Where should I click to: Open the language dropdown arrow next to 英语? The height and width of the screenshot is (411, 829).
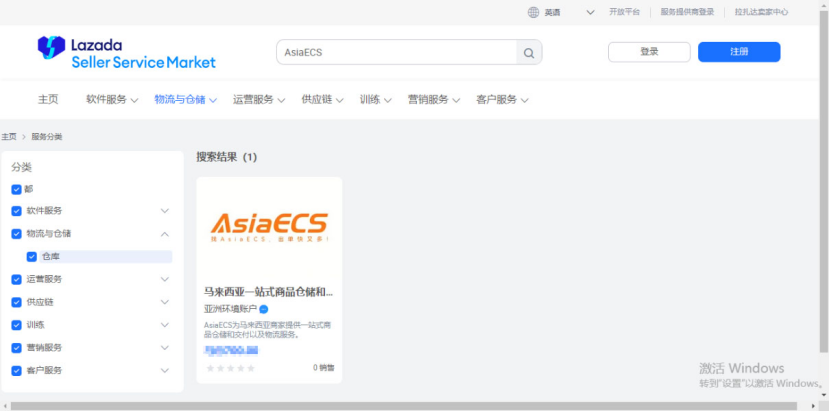pos(591,12)
